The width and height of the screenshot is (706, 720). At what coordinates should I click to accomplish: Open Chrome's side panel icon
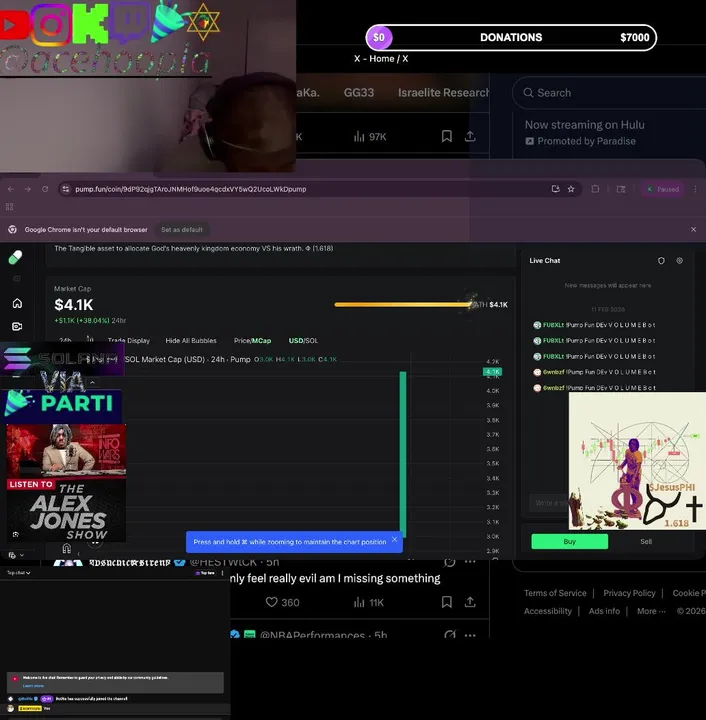click(621, 189)
